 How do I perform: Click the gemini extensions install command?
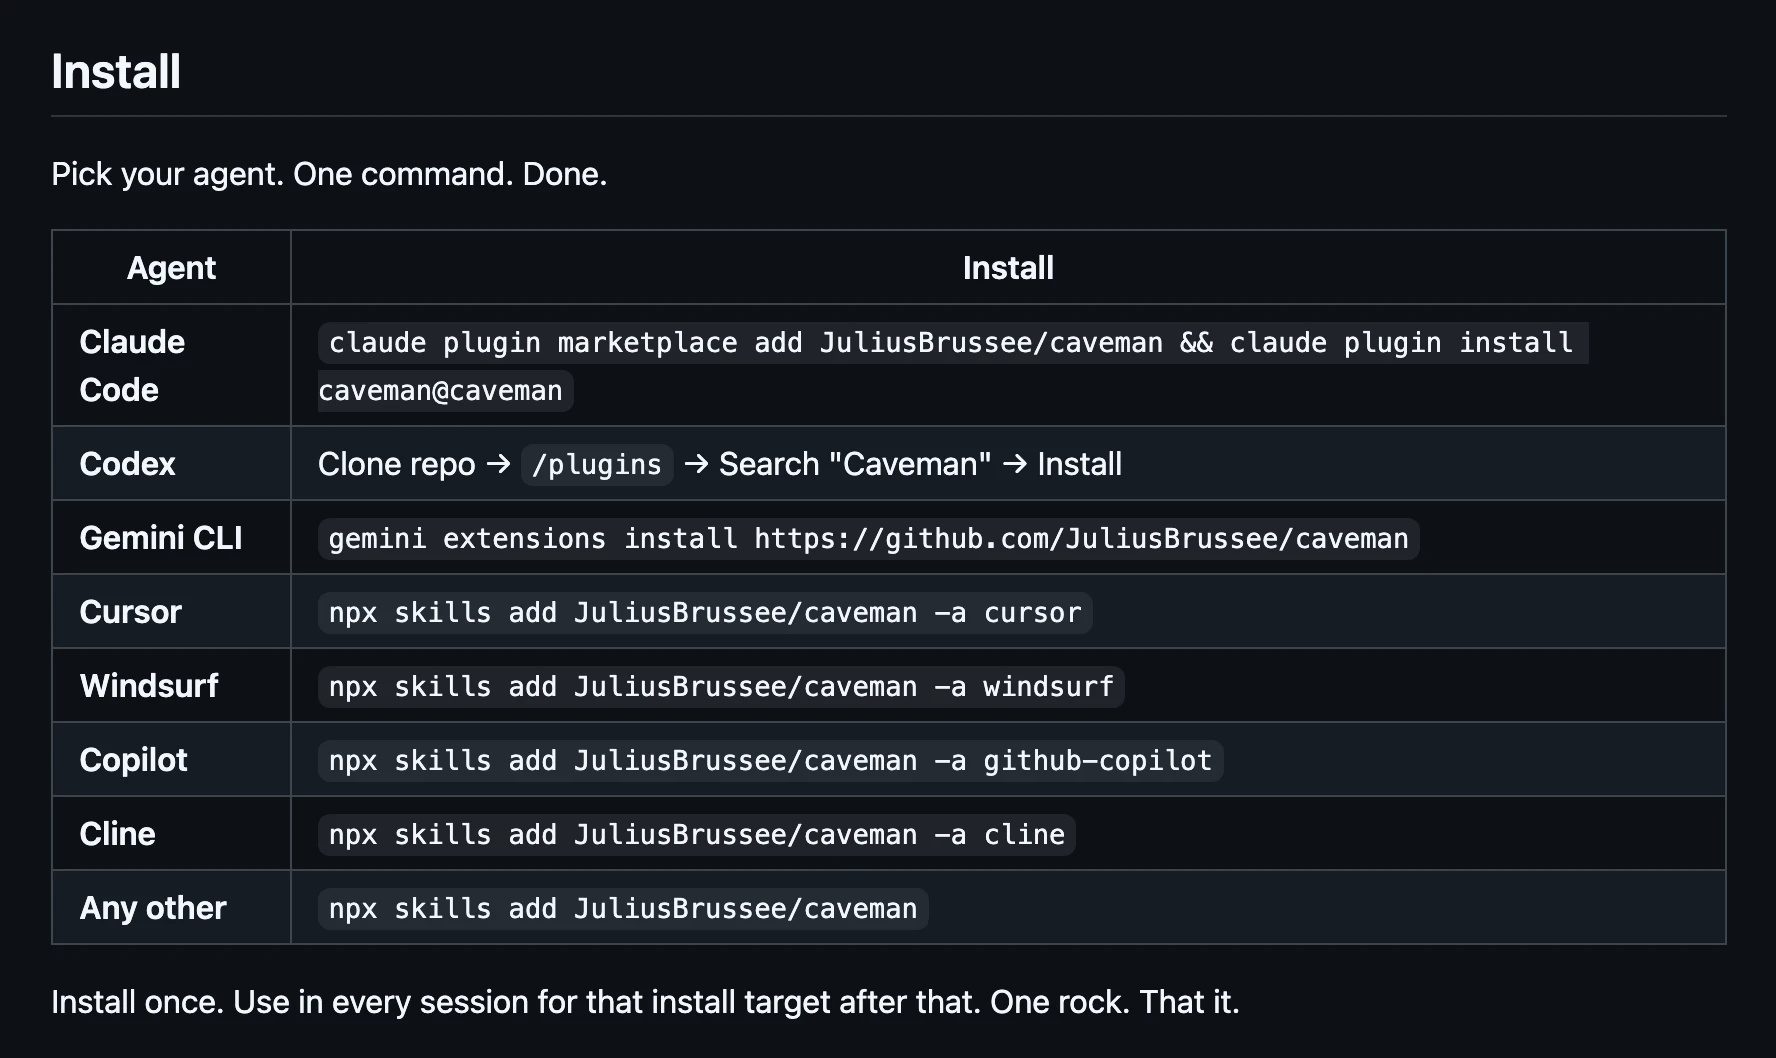pos(867,539)
